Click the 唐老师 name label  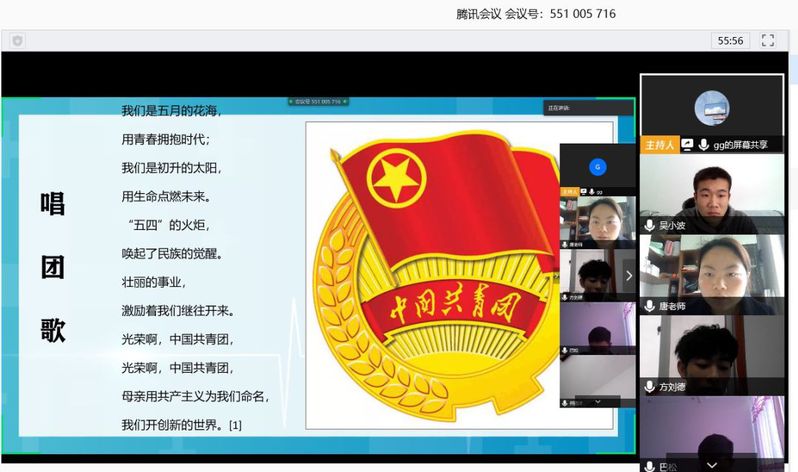(x=672, y=306)
